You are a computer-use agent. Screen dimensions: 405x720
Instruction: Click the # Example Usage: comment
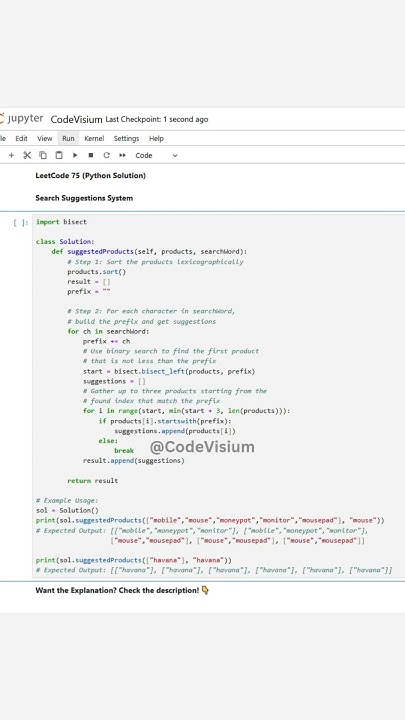pyautogui.click(x=67, y=501)
